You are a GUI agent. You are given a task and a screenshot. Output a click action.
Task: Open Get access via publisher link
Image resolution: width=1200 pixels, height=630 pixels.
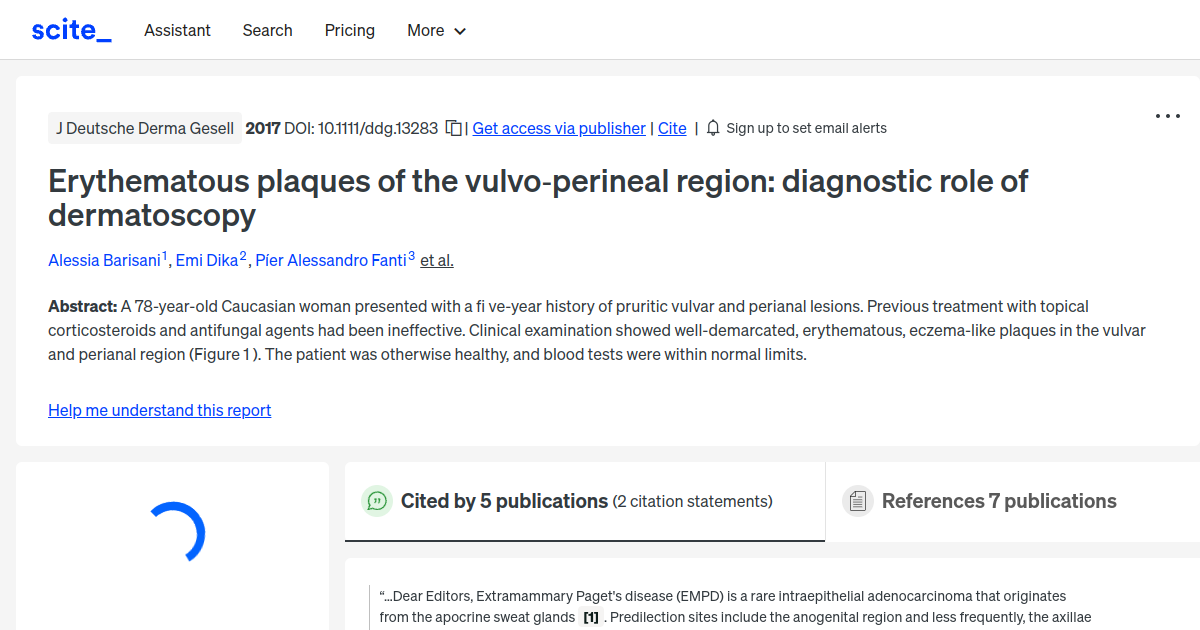[559, 128]
